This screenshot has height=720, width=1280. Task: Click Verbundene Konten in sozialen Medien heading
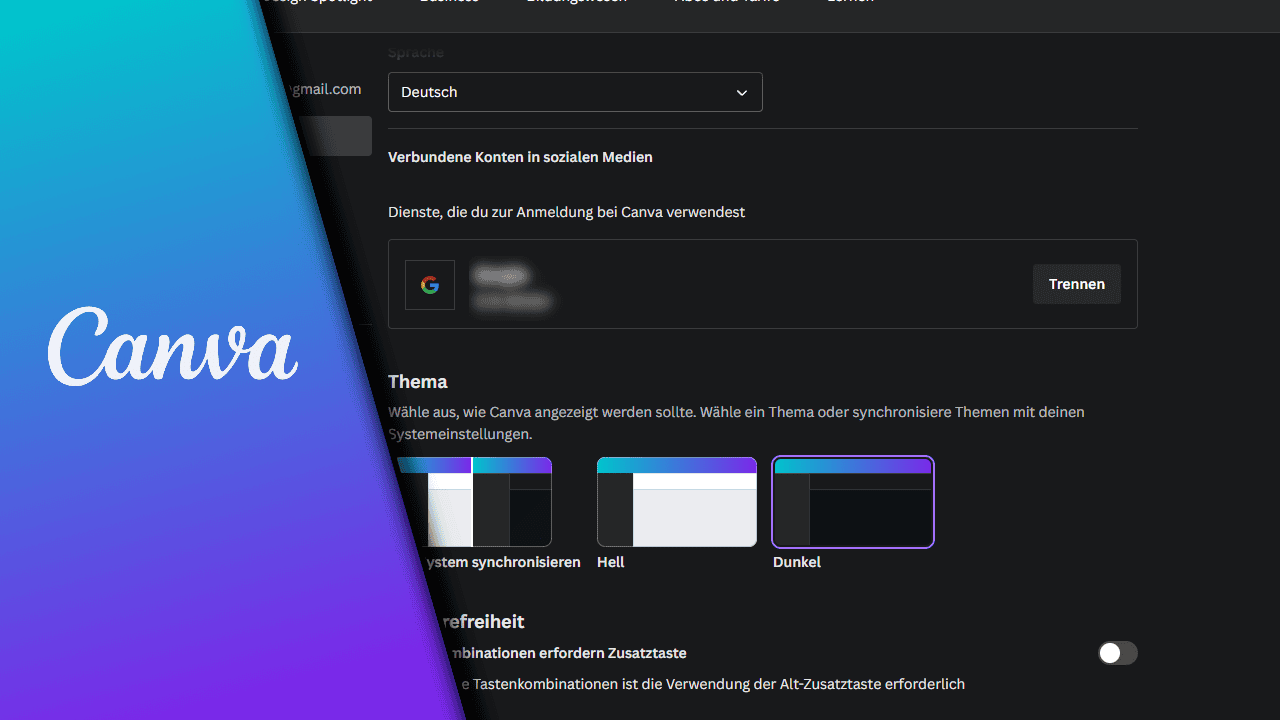point(520,157)
